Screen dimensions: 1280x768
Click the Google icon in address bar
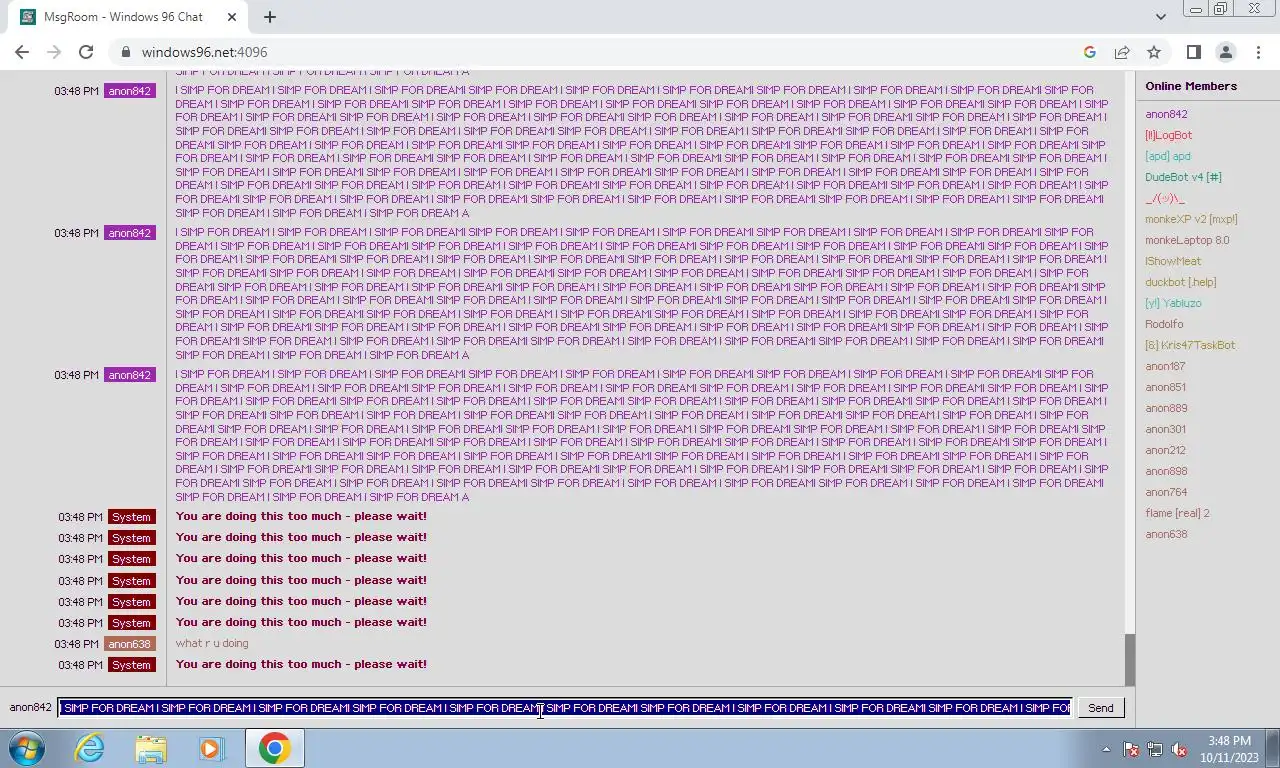coord(1090,52)
